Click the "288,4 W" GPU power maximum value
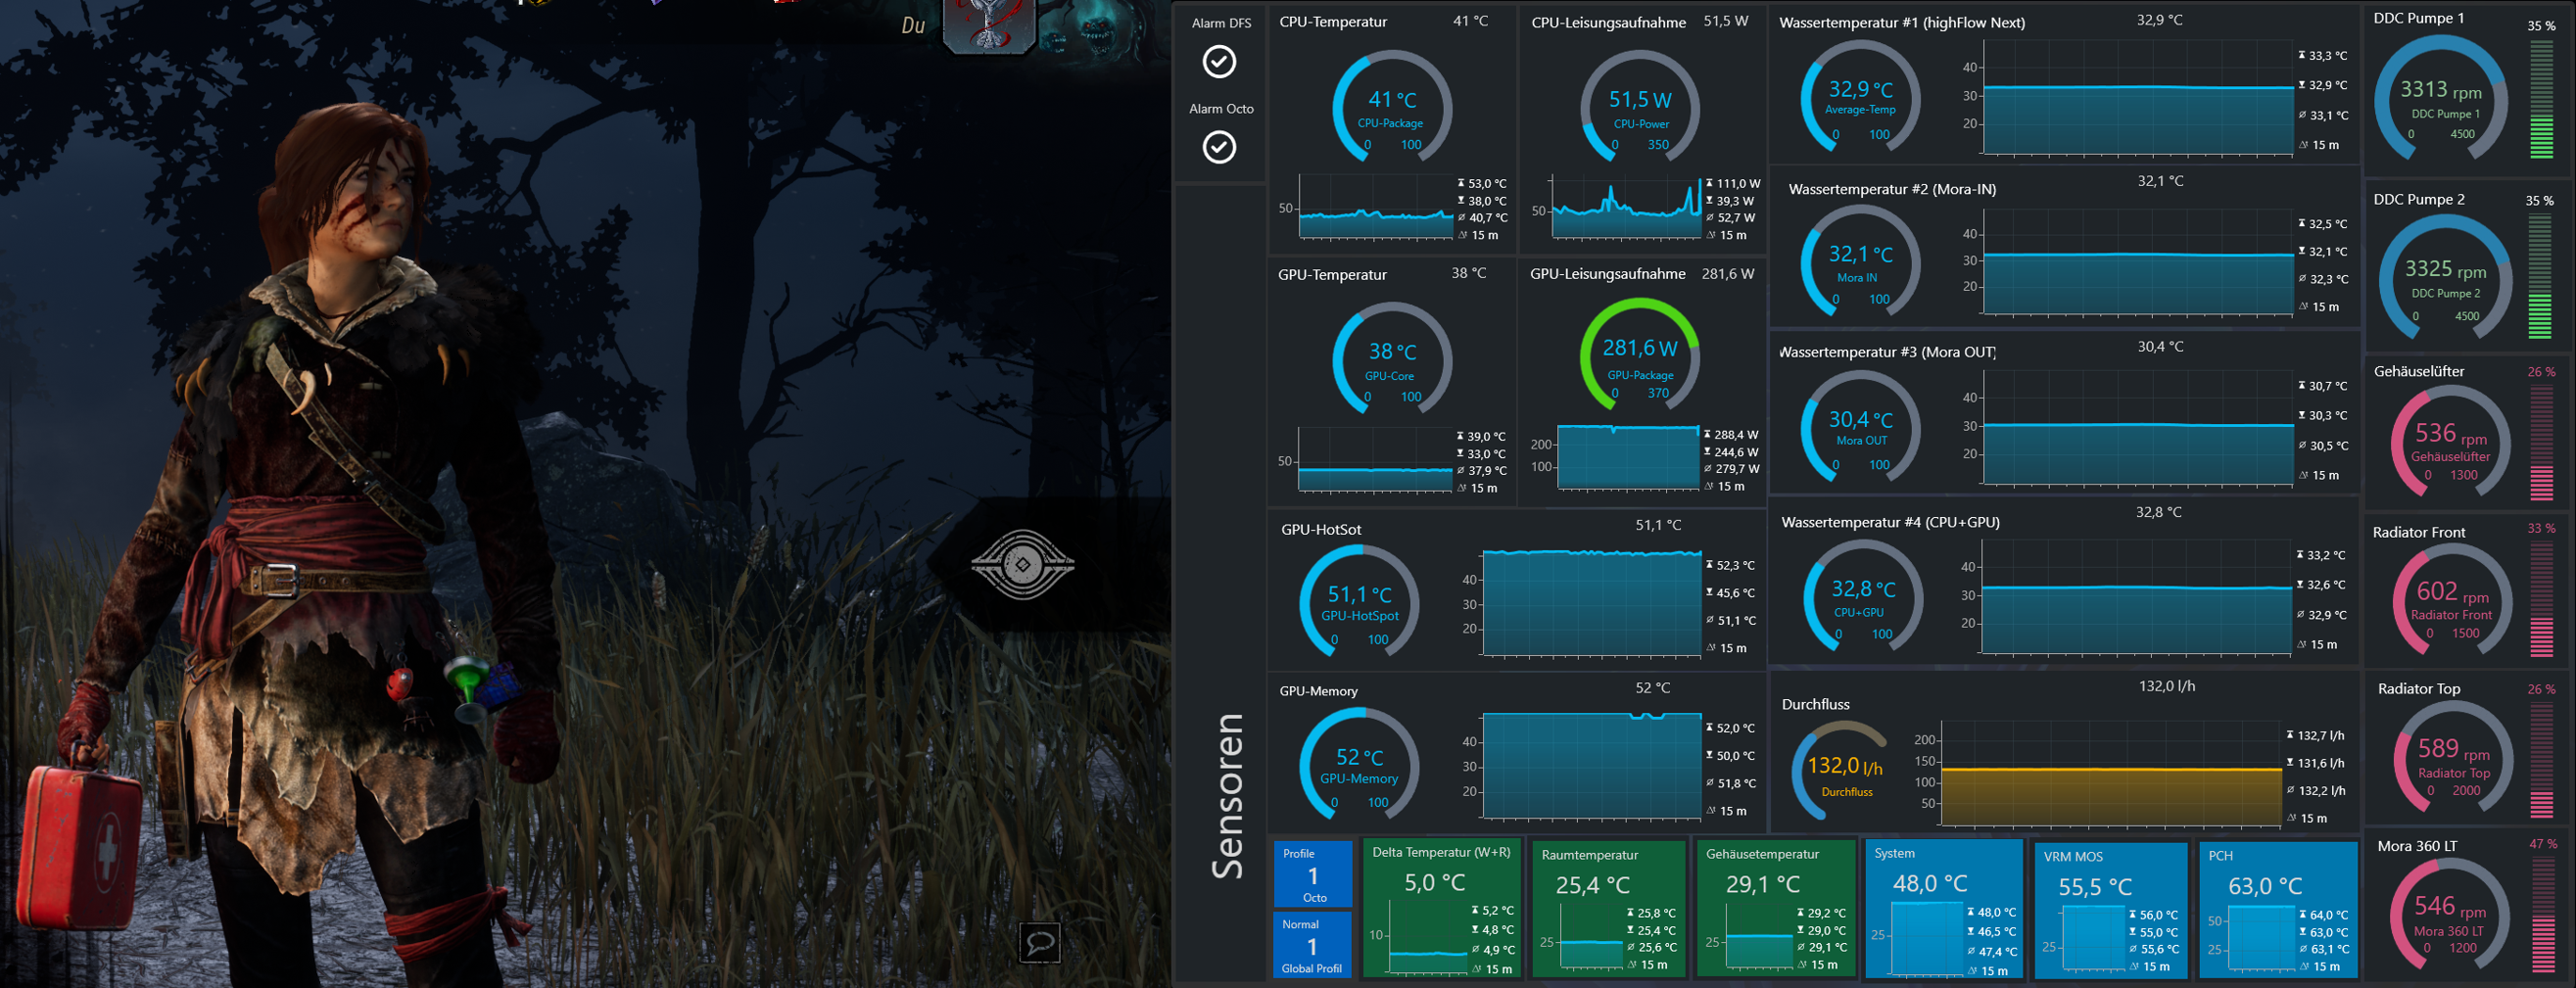This screenshot has height=988, width=2576. (1736, 435)
